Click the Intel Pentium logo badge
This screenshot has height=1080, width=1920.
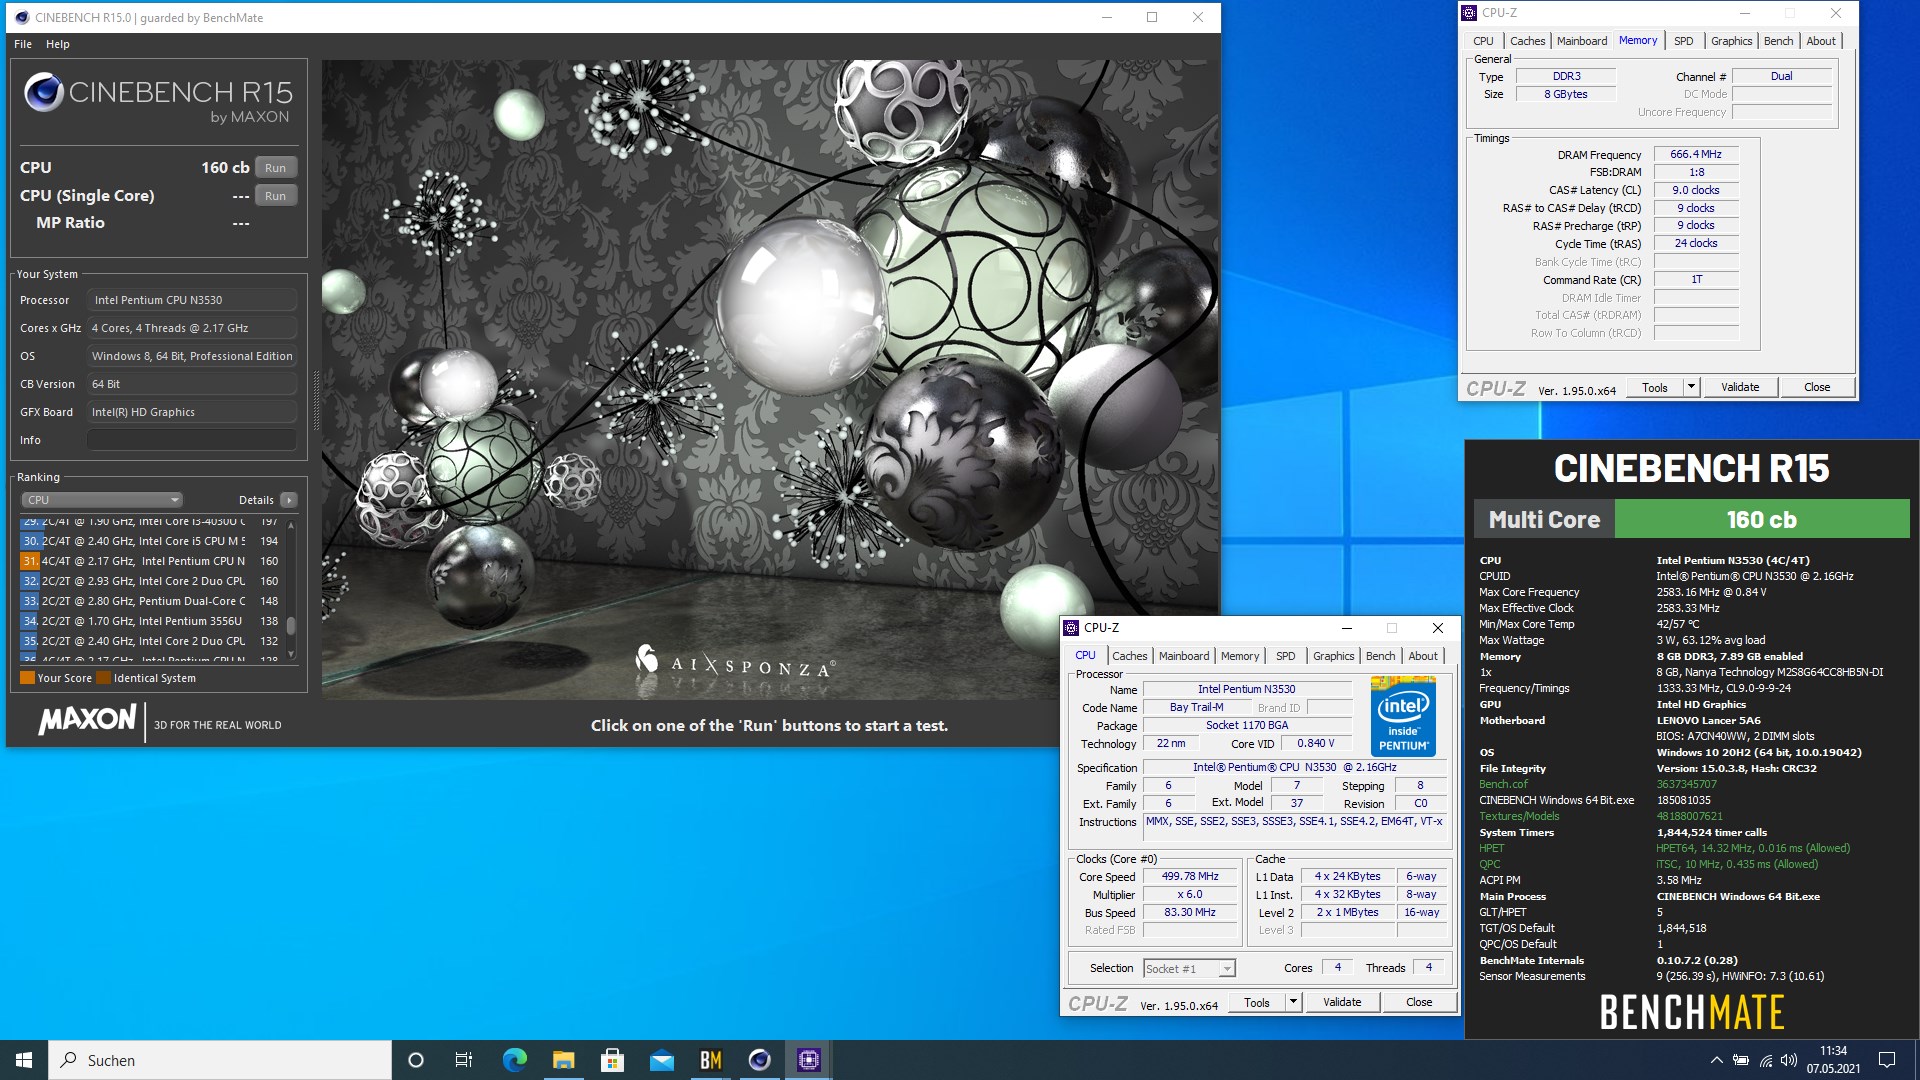(x=1403, y=716)
